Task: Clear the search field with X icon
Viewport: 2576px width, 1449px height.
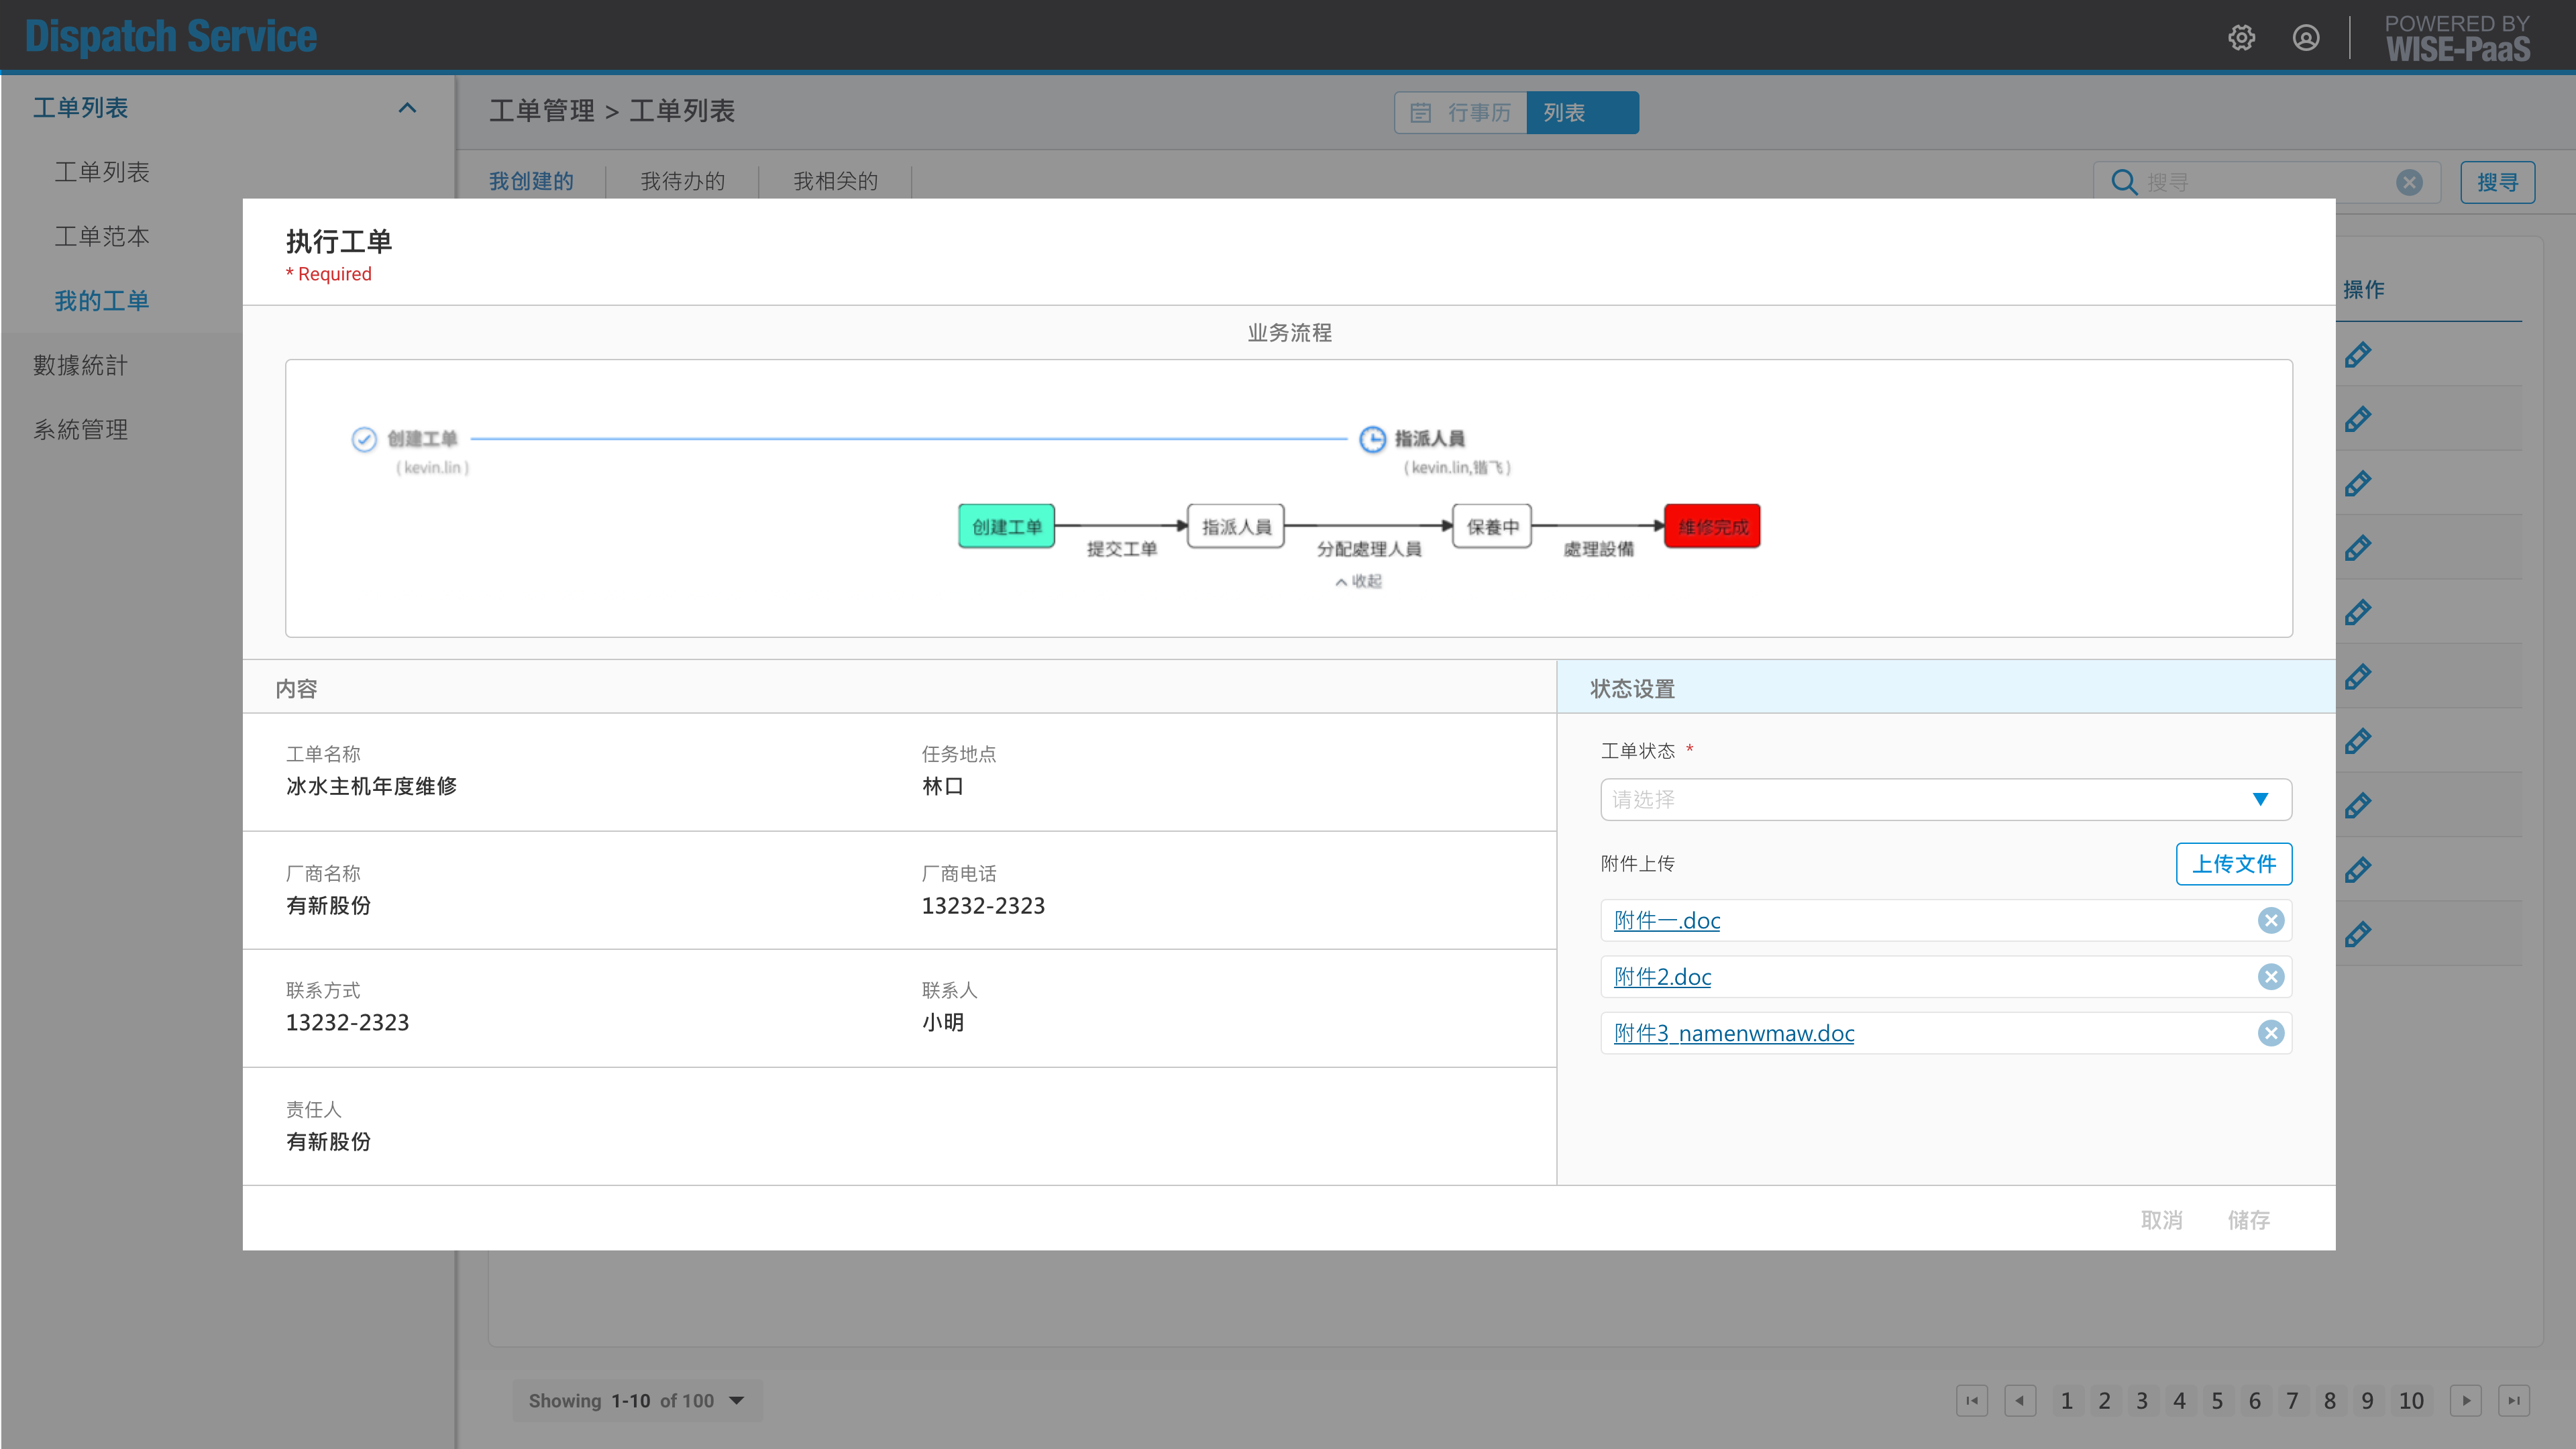Action: 2409,182
